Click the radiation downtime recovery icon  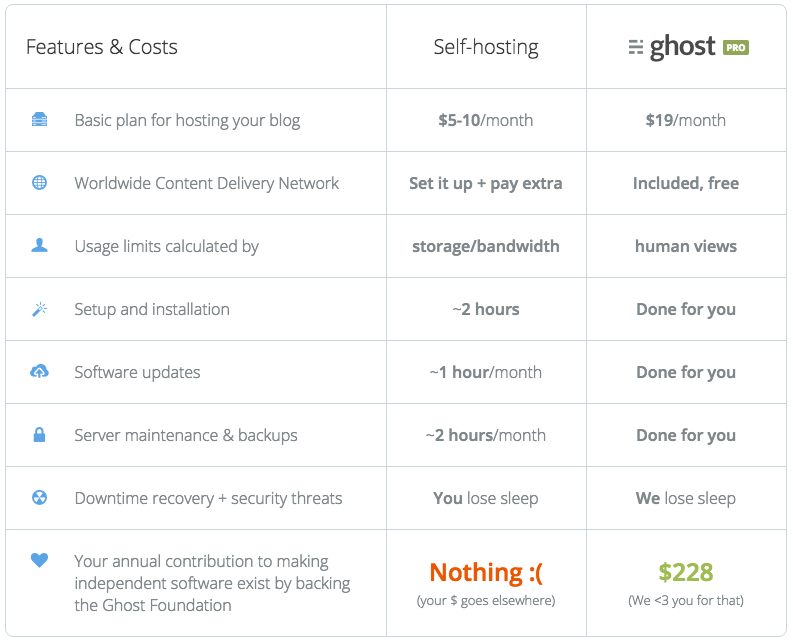pyautogui.click(x=39, y=498)
